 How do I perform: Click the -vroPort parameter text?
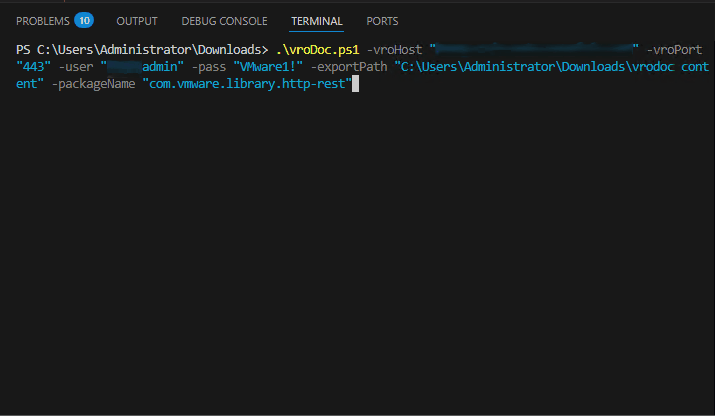tap(674, 49)
